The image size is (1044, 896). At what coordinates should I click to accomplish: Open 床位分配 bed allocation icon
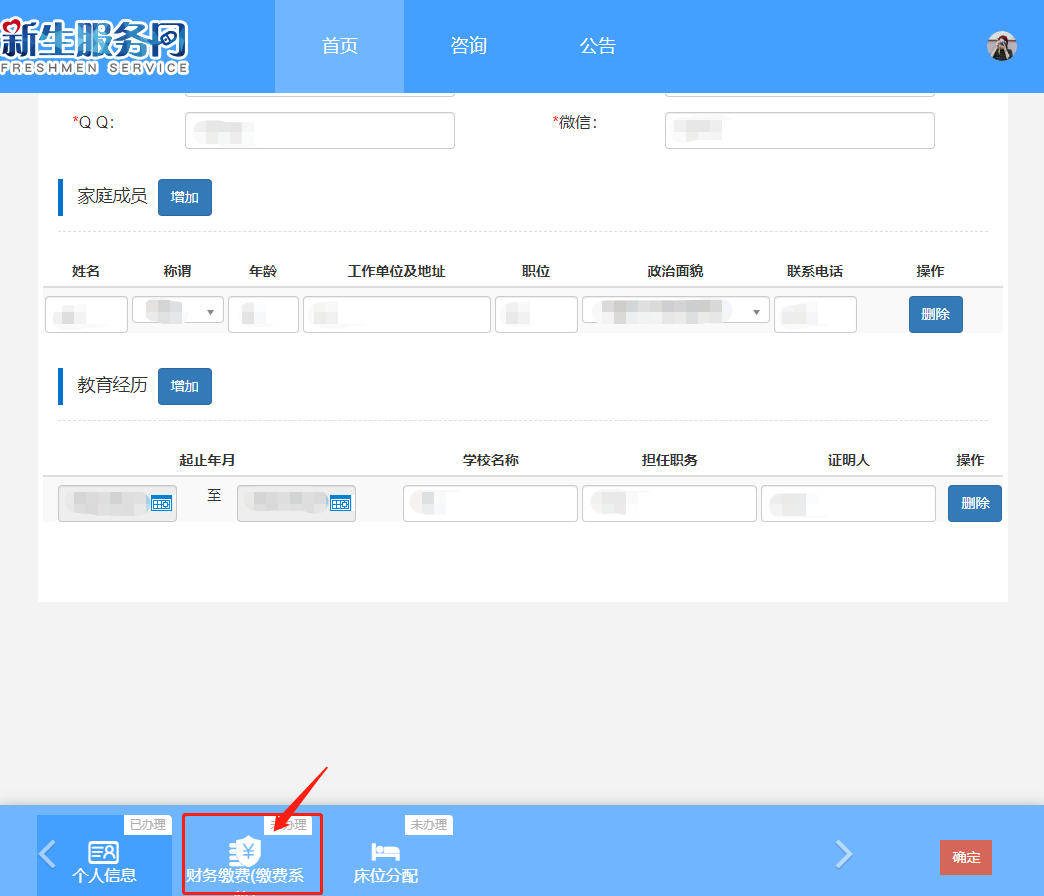click(385, 853)
